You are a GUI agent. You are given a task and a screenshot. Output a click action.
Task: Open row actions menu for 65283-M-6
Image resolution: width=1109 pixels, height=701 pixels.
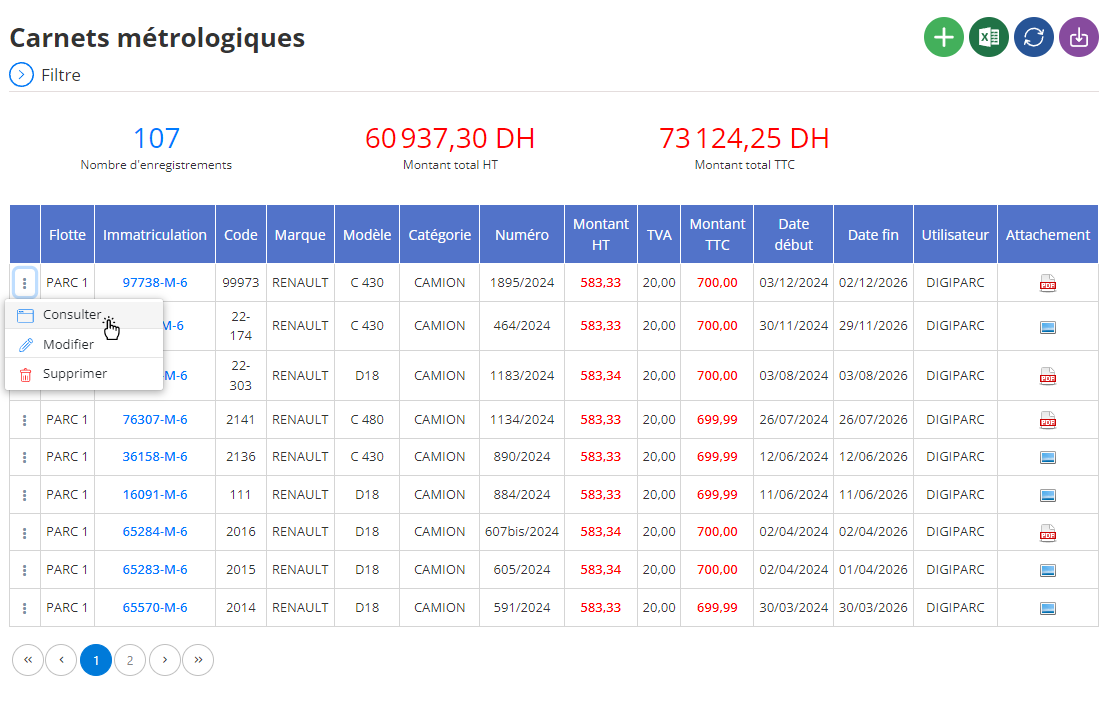click(25, 570)
